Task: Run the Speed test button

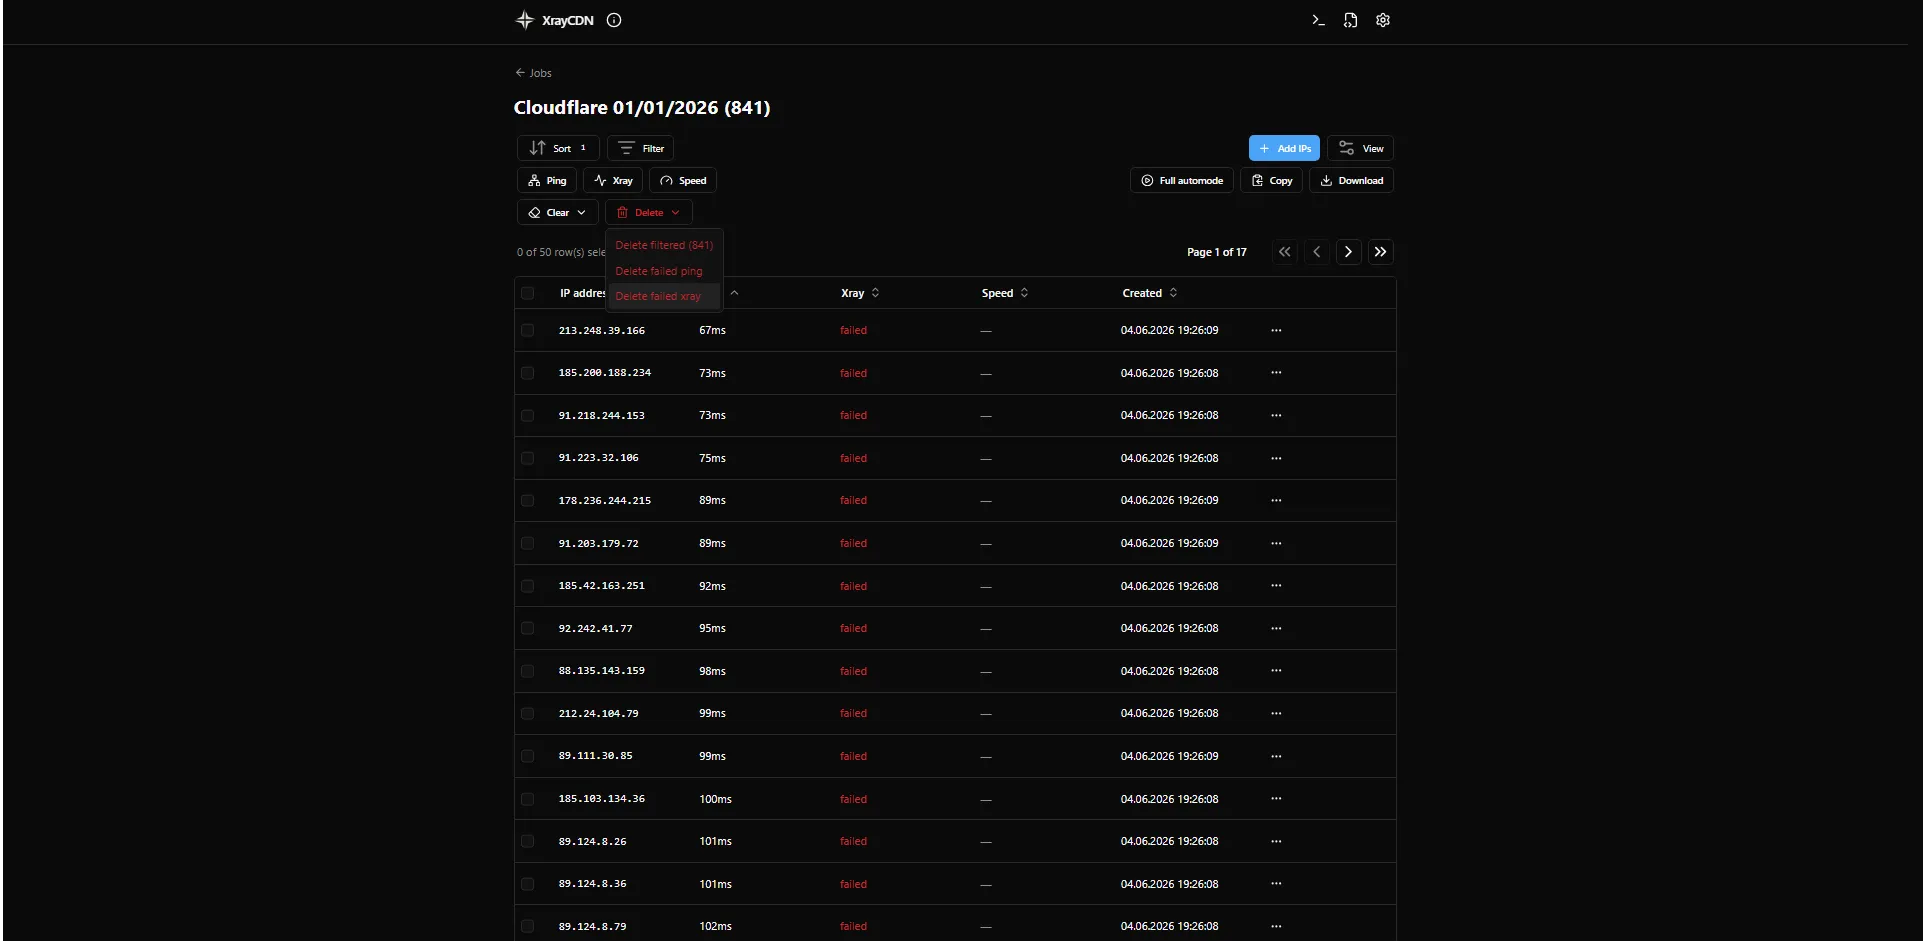Action: pyautogui.click(x=683, y=180)
